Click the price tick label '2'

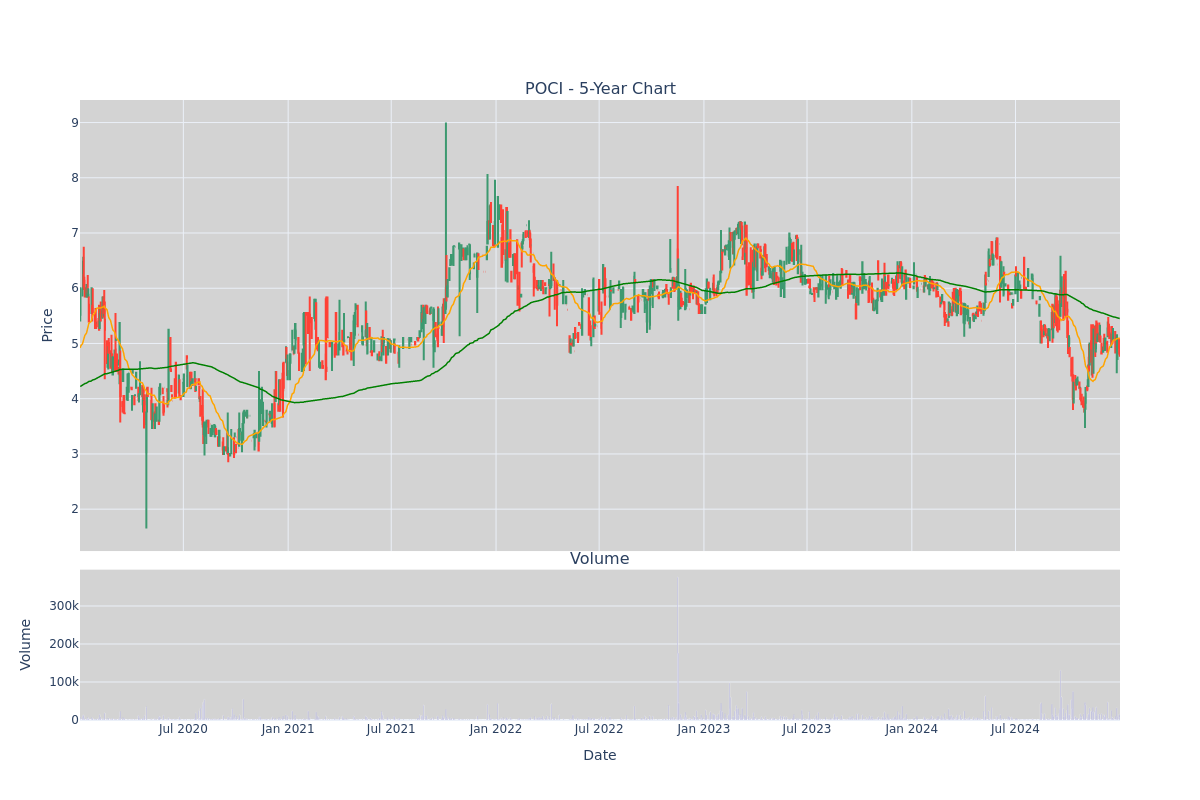coord(74,509)
